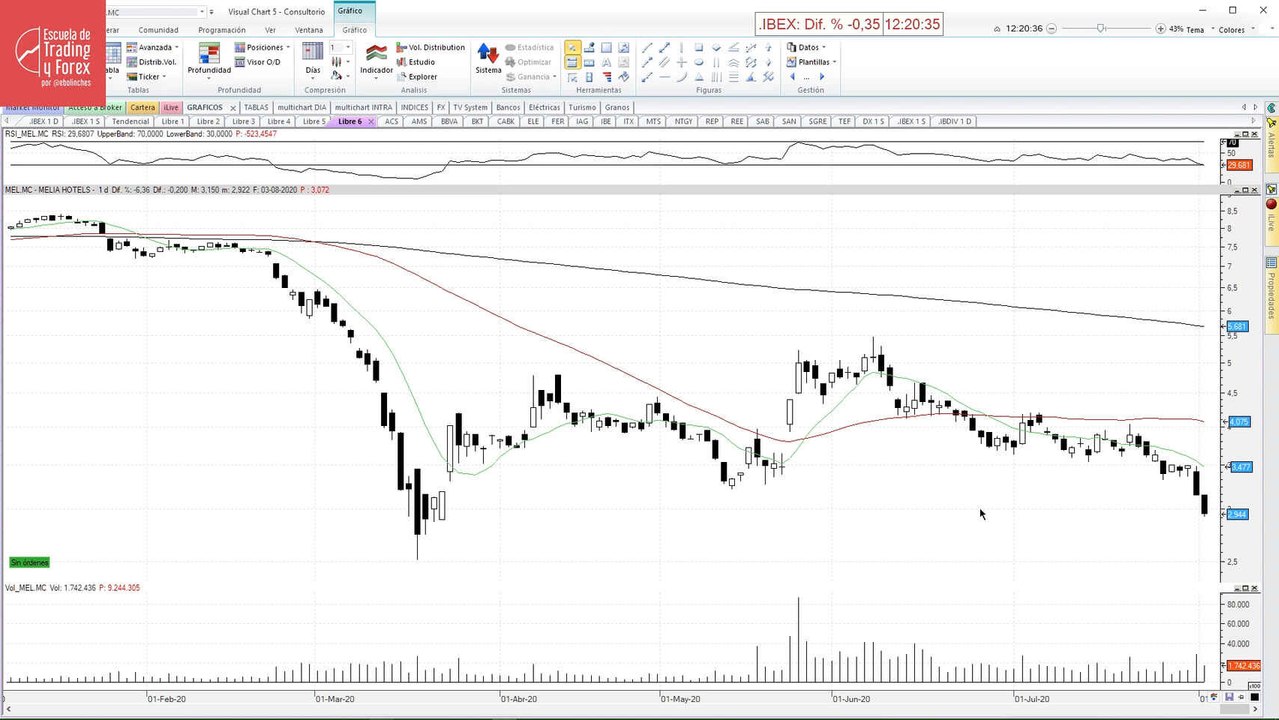Switch to the Ver ribbon tab
The width and height of the screenshot is (1279, 720).
[270, 30]
